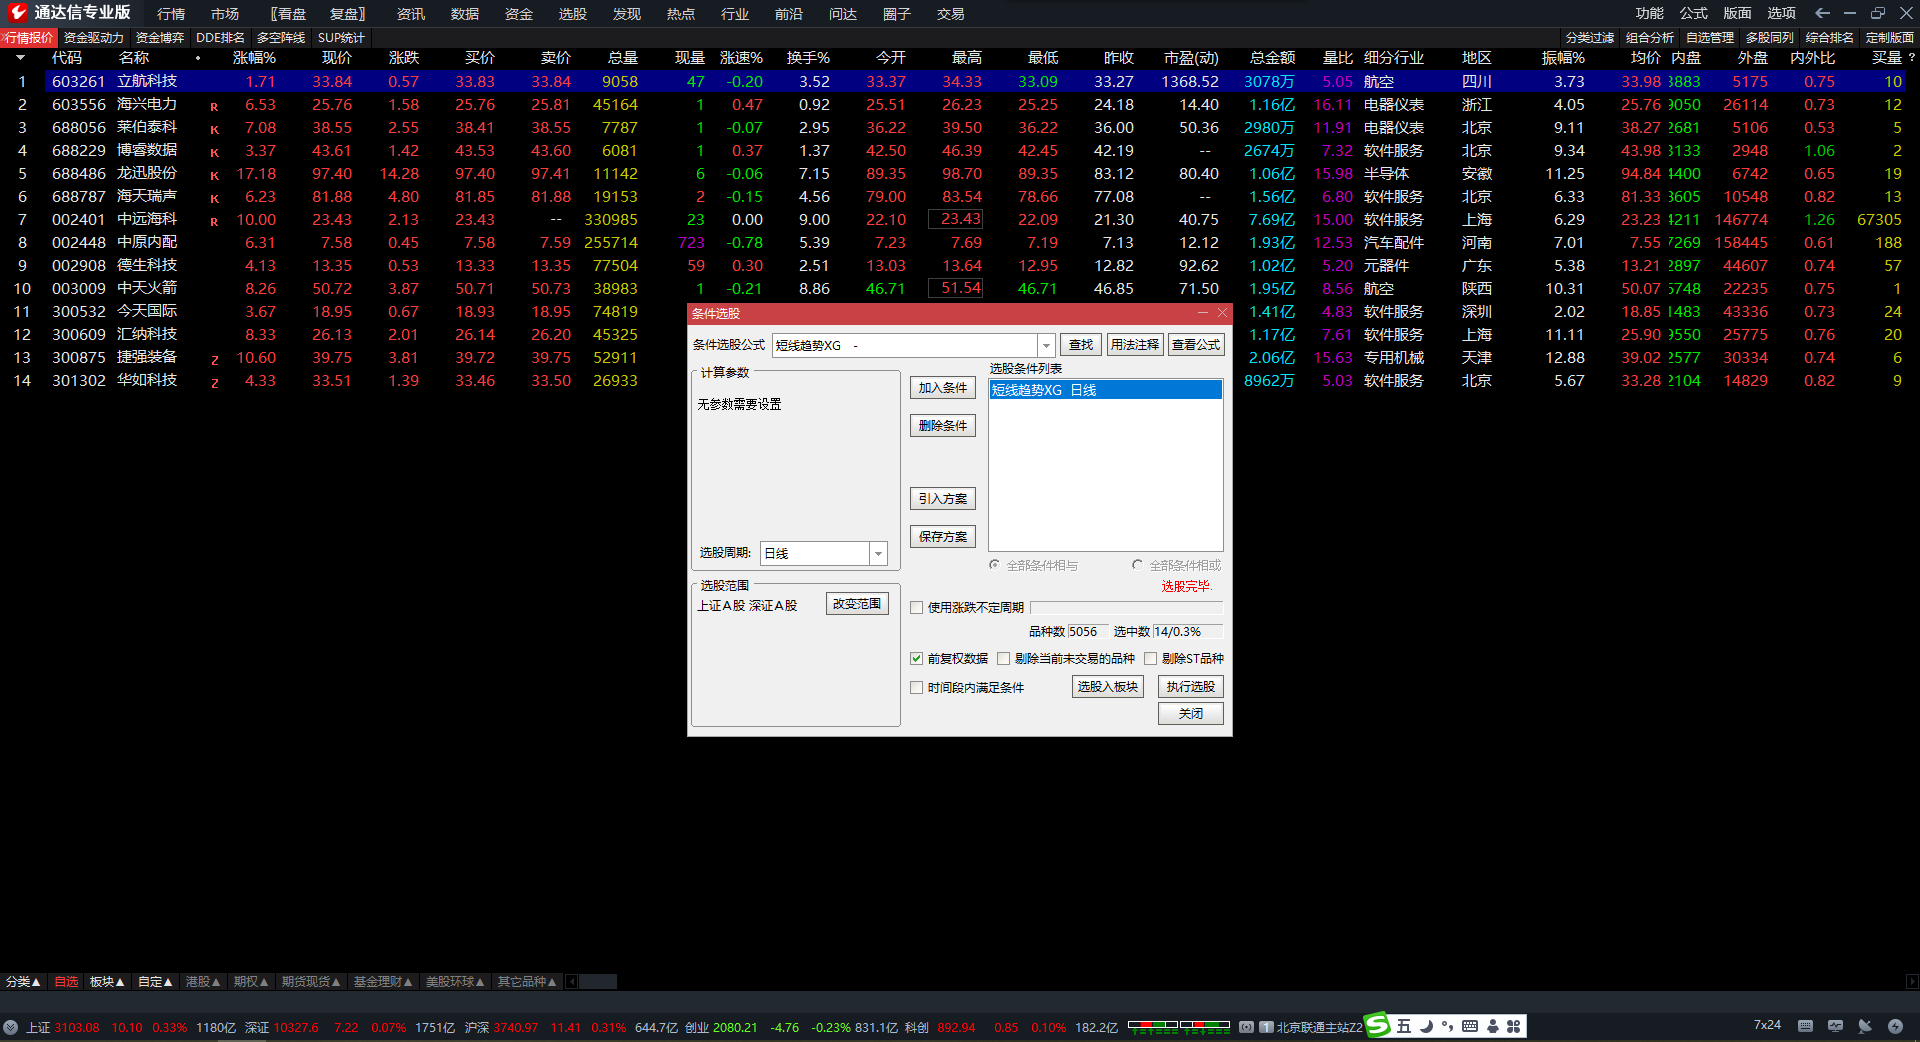1920x1042 pixels.
Task: Click the monitor chart icon in status bar
Action: pyautogui.click(x=1835, y=1026)
